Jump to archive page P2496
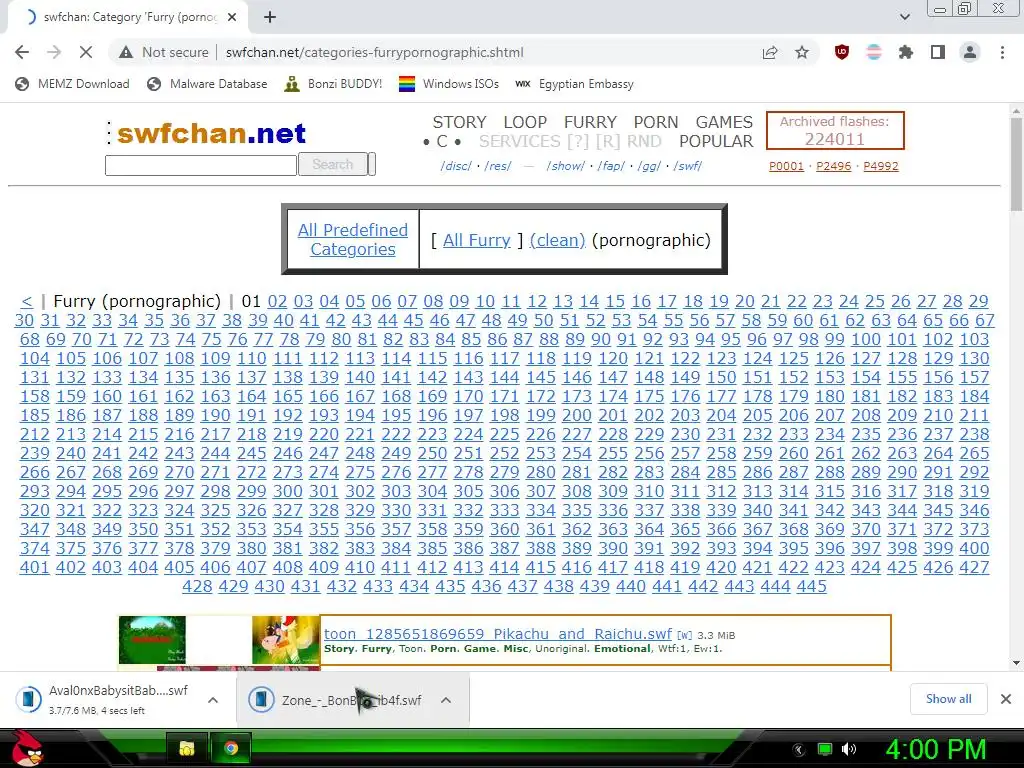The height and width of the screenshot is (768, 1024). (834, 166)
